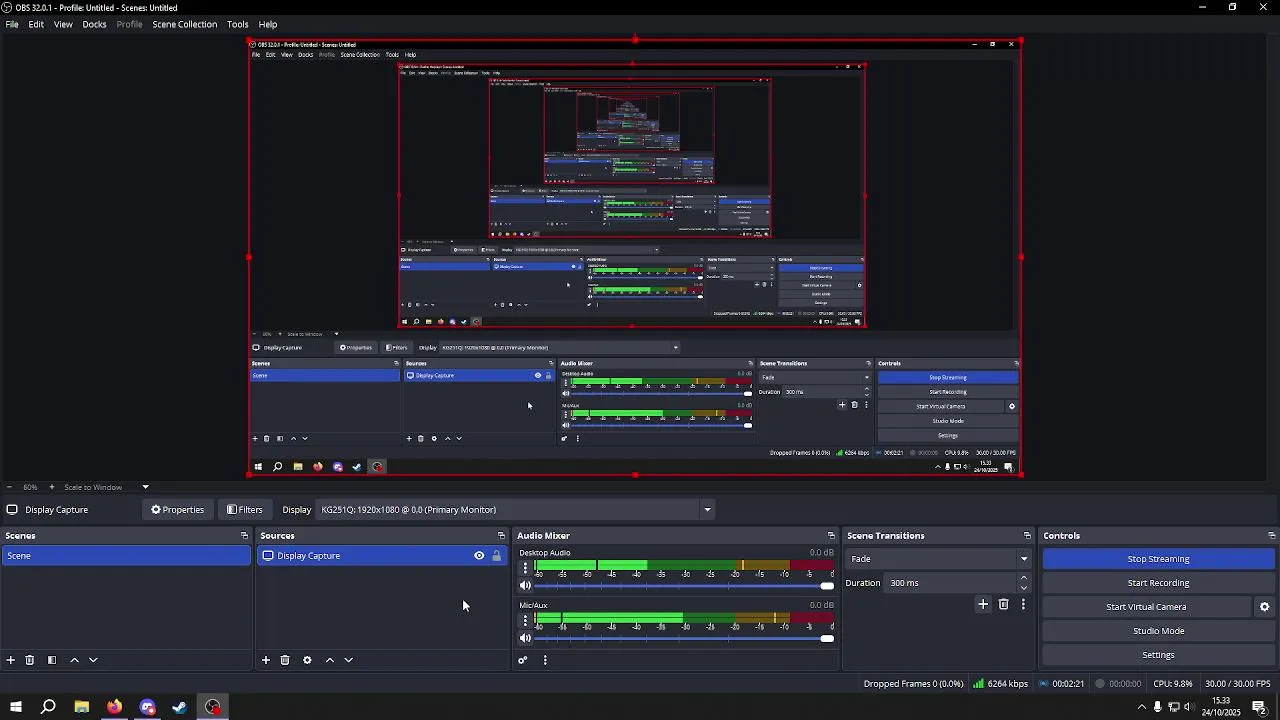The image size is (1280, 720).
Task: Open transition properties three-dot menu
Action: coord(1023,604)
